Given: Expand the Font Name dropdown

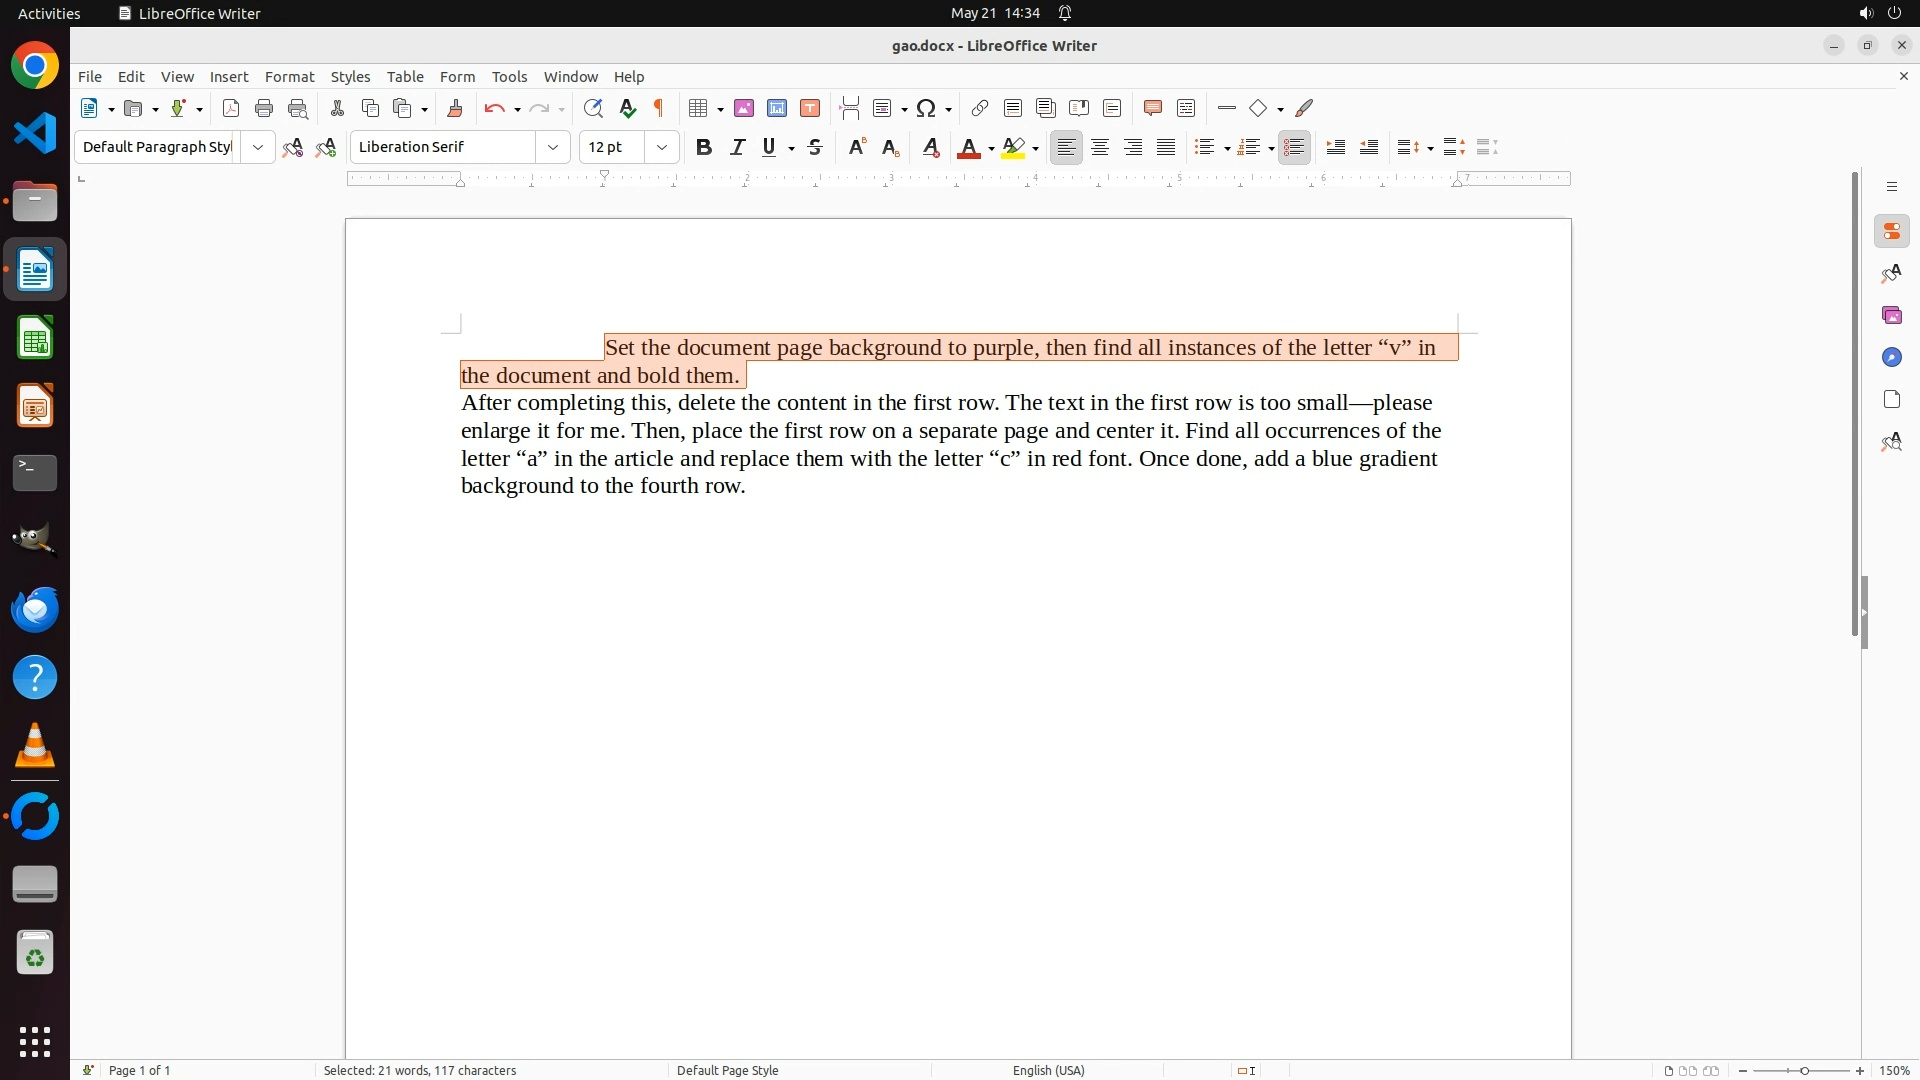Looking at the screenshot, I should coord(553,147).
